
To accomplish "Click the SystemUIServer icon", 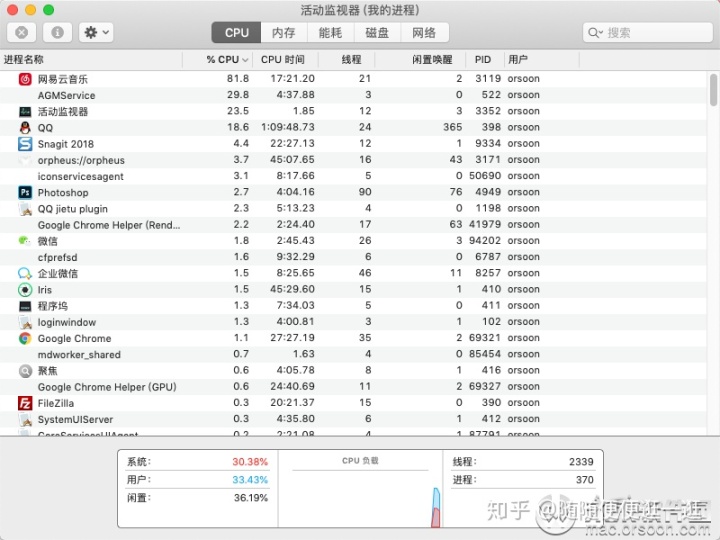I will coord(25,419).
